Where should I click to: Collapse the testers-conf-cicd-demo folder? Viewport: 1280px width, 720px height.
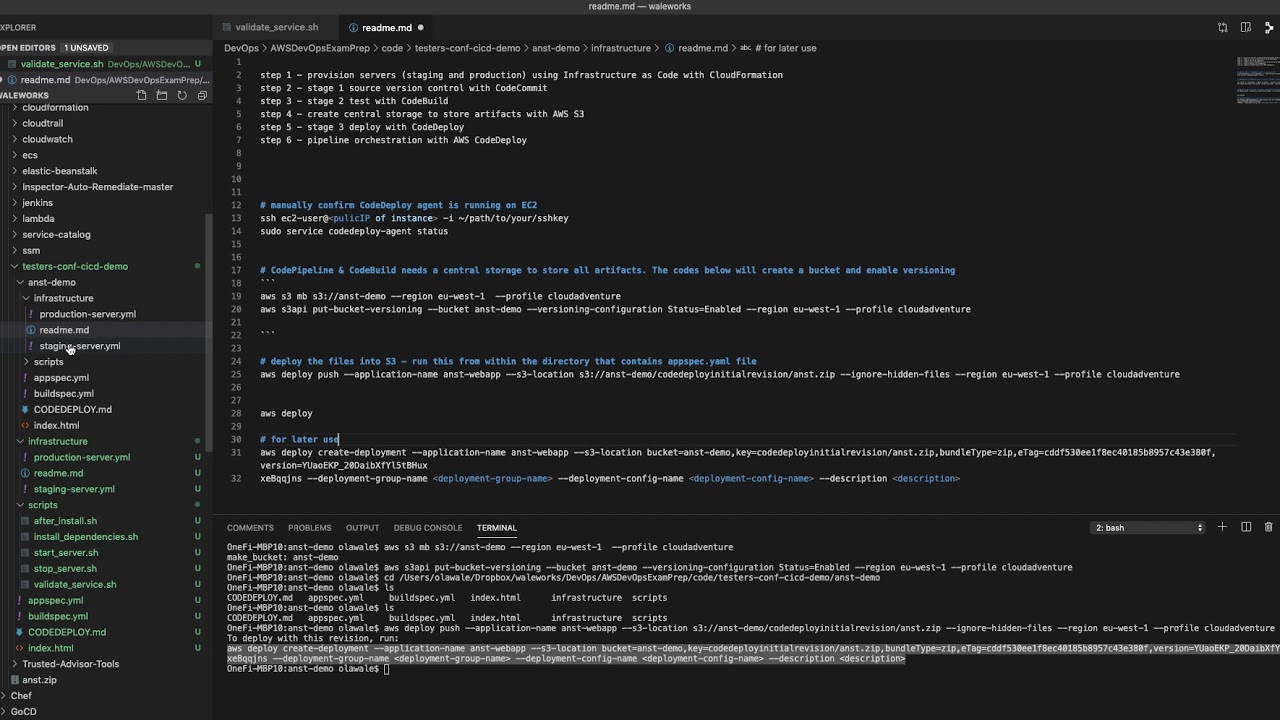tap(75, 266)
